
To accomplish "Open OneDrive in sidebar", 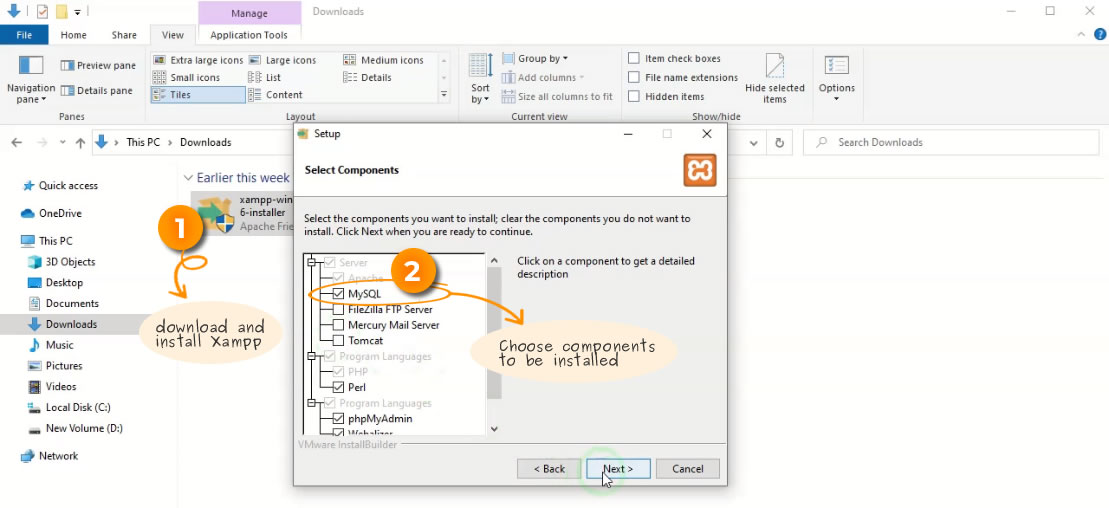I will point(51,213).
